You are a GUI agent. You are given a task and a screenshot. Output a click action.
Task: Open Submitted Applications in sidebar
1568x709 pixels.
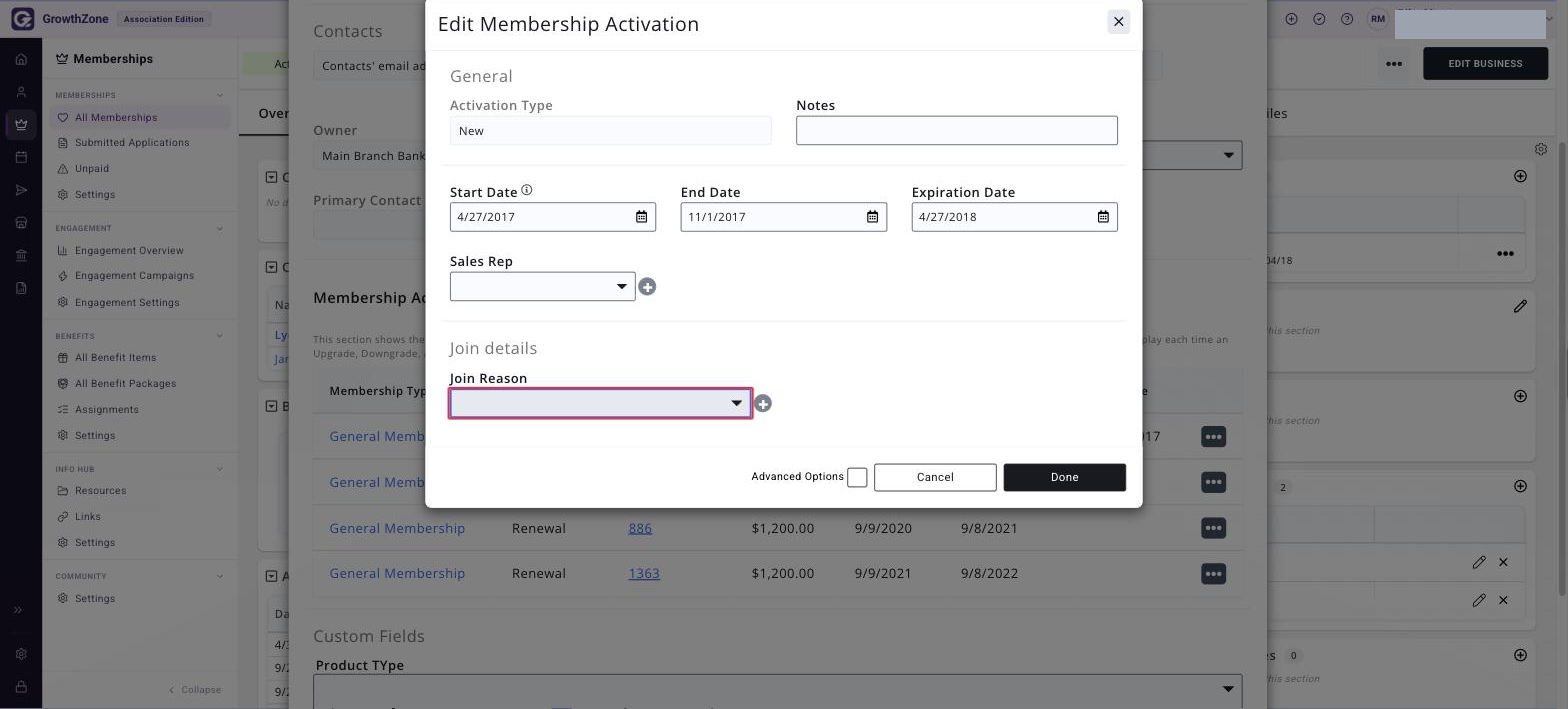coord(131,143)
